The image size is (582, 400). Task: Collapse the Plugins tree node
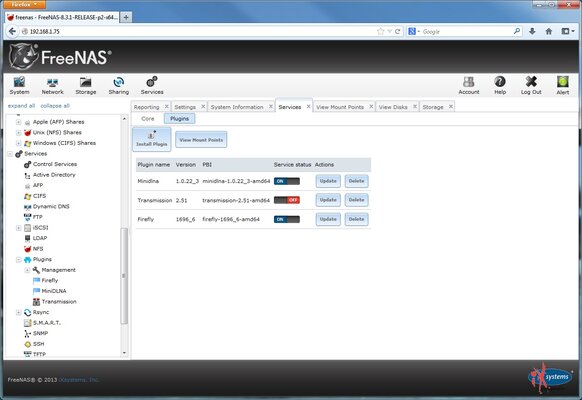(x=19, y=259)
